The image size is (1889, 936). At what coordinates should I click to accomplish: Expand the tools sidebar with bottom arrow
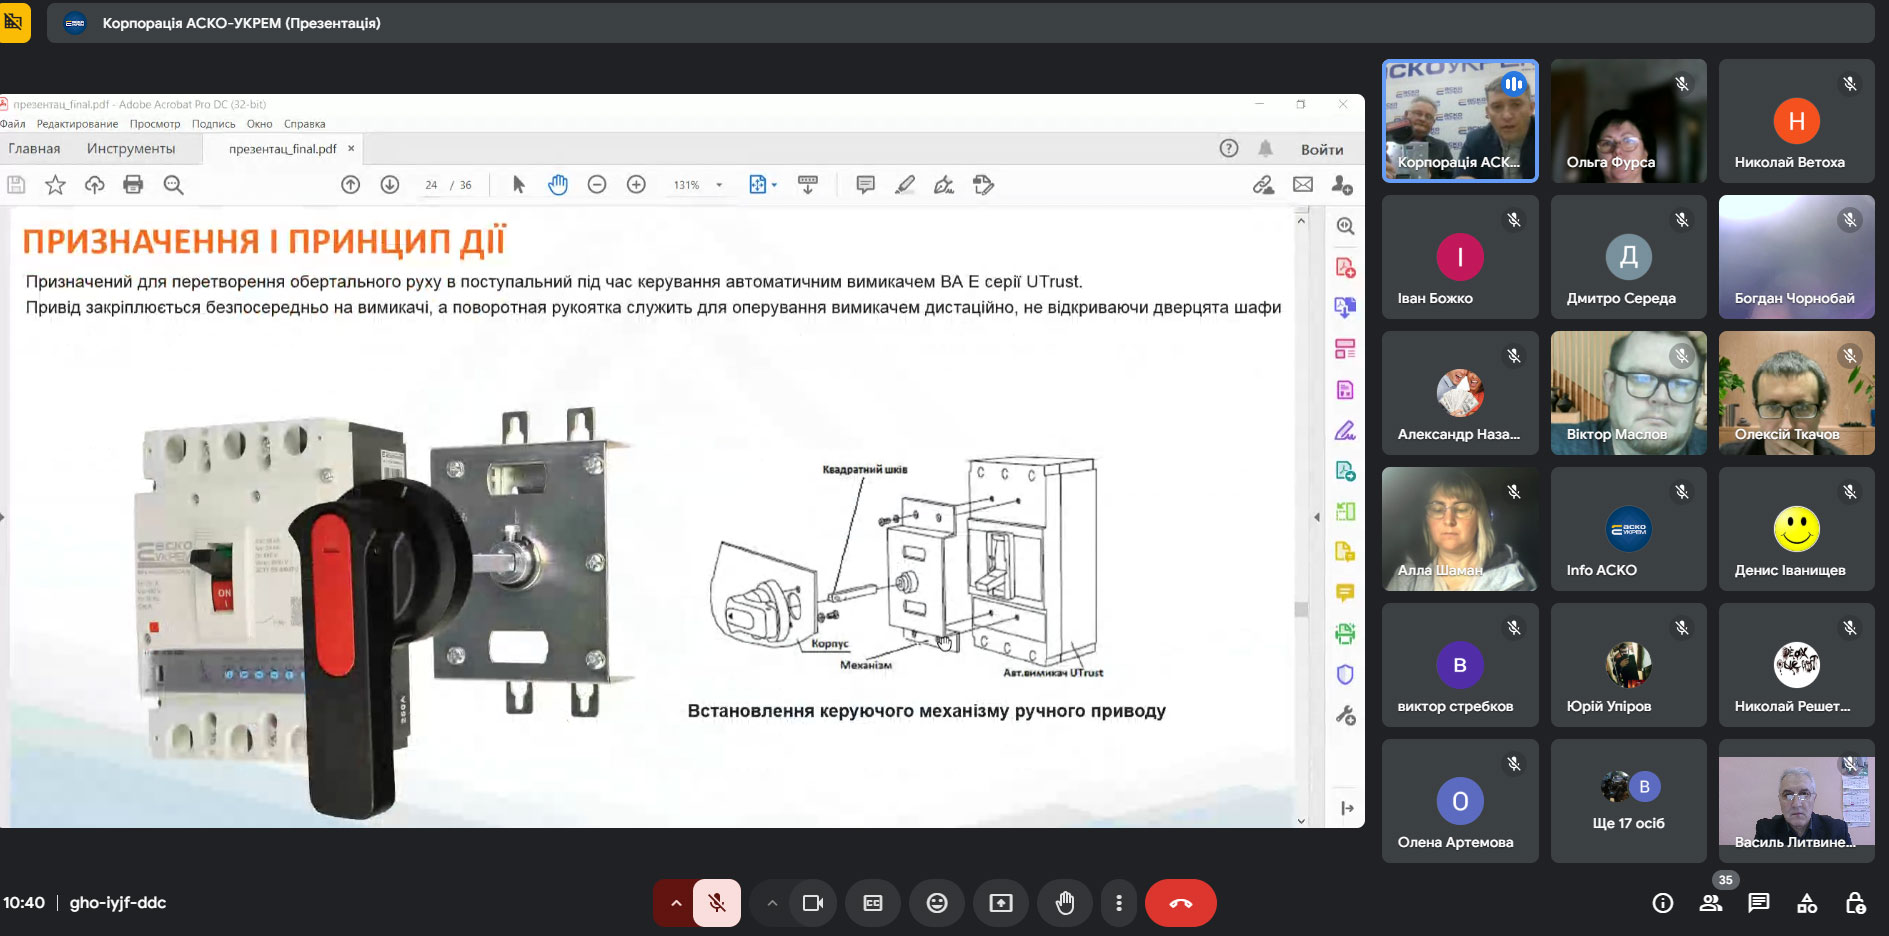click(1346, 808)
